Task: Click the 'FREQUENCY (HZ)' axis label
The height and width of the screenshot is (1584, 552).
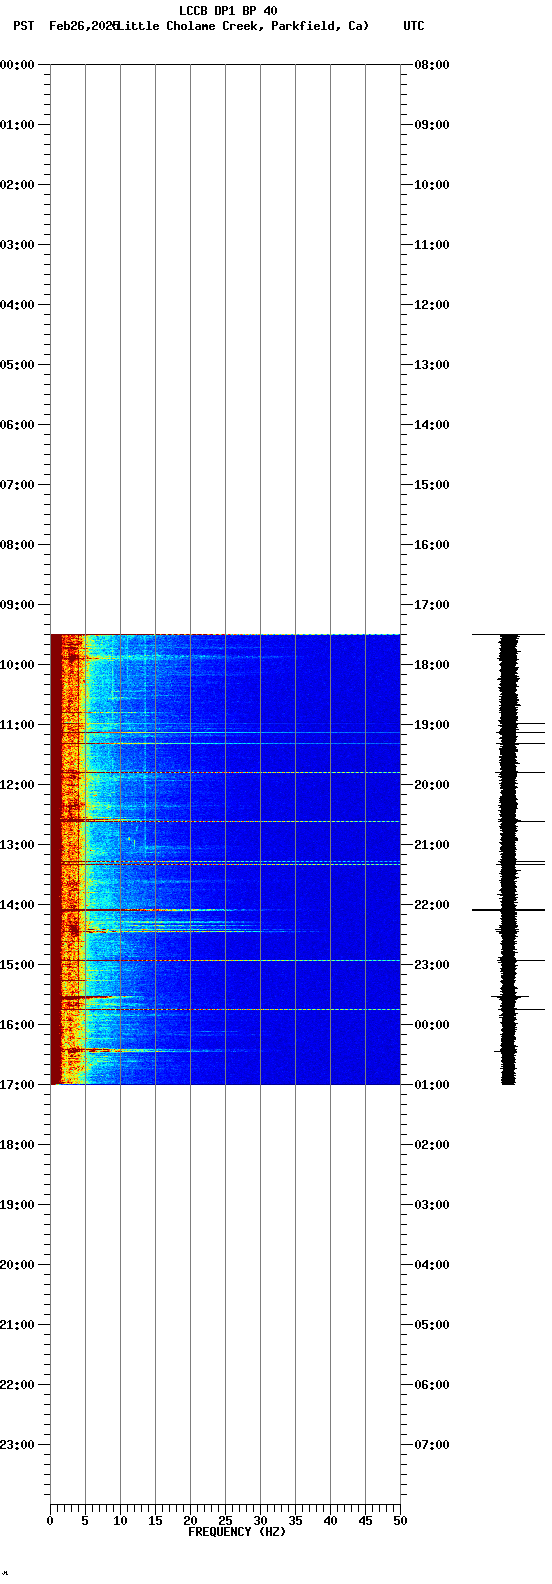Action: (x=237, y=1532)
